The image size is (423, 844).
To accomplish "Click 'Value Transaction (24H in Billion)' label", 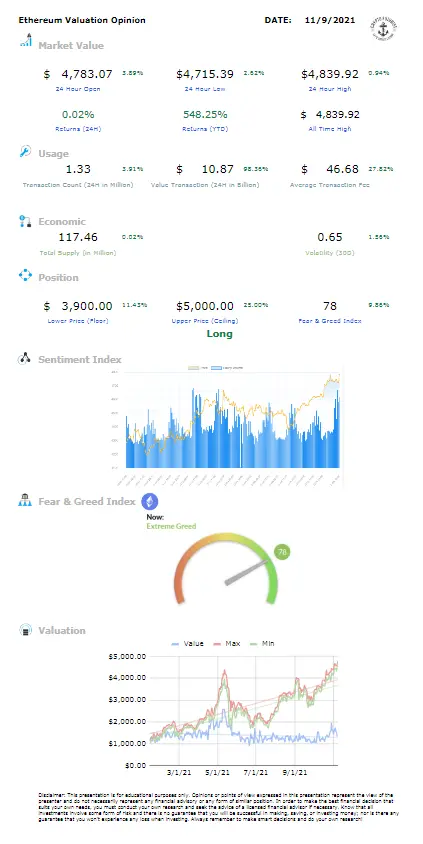I will 205,185.
